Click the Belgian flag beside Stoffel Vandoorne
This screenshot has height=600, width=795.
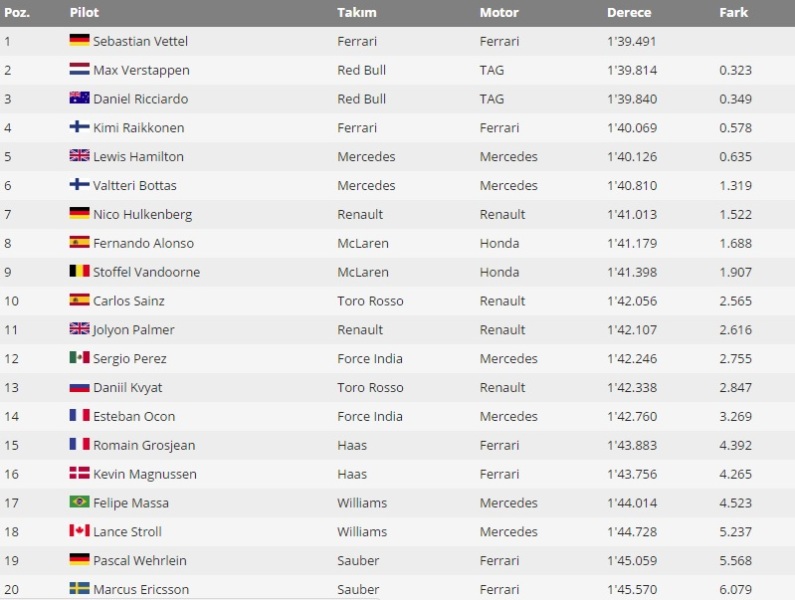coord(79,271)
